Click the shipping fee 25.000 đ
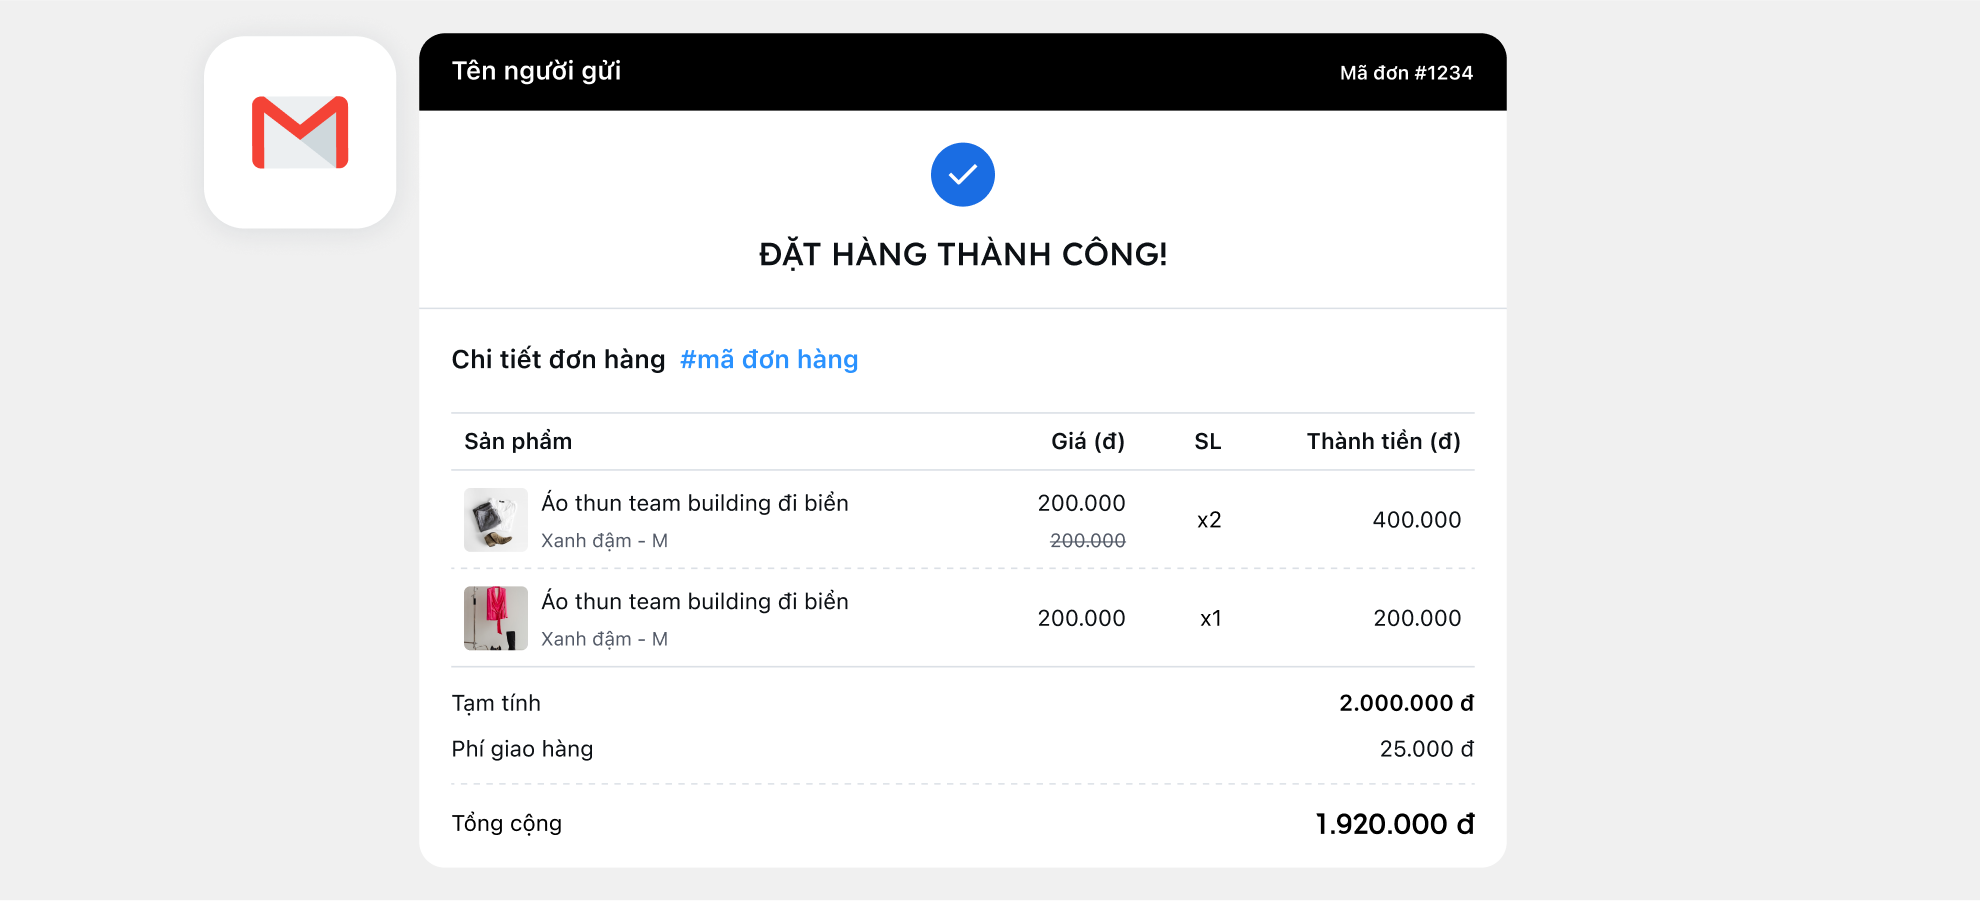The height and width of the screenshot is (901, 1980). [1426, 749]
